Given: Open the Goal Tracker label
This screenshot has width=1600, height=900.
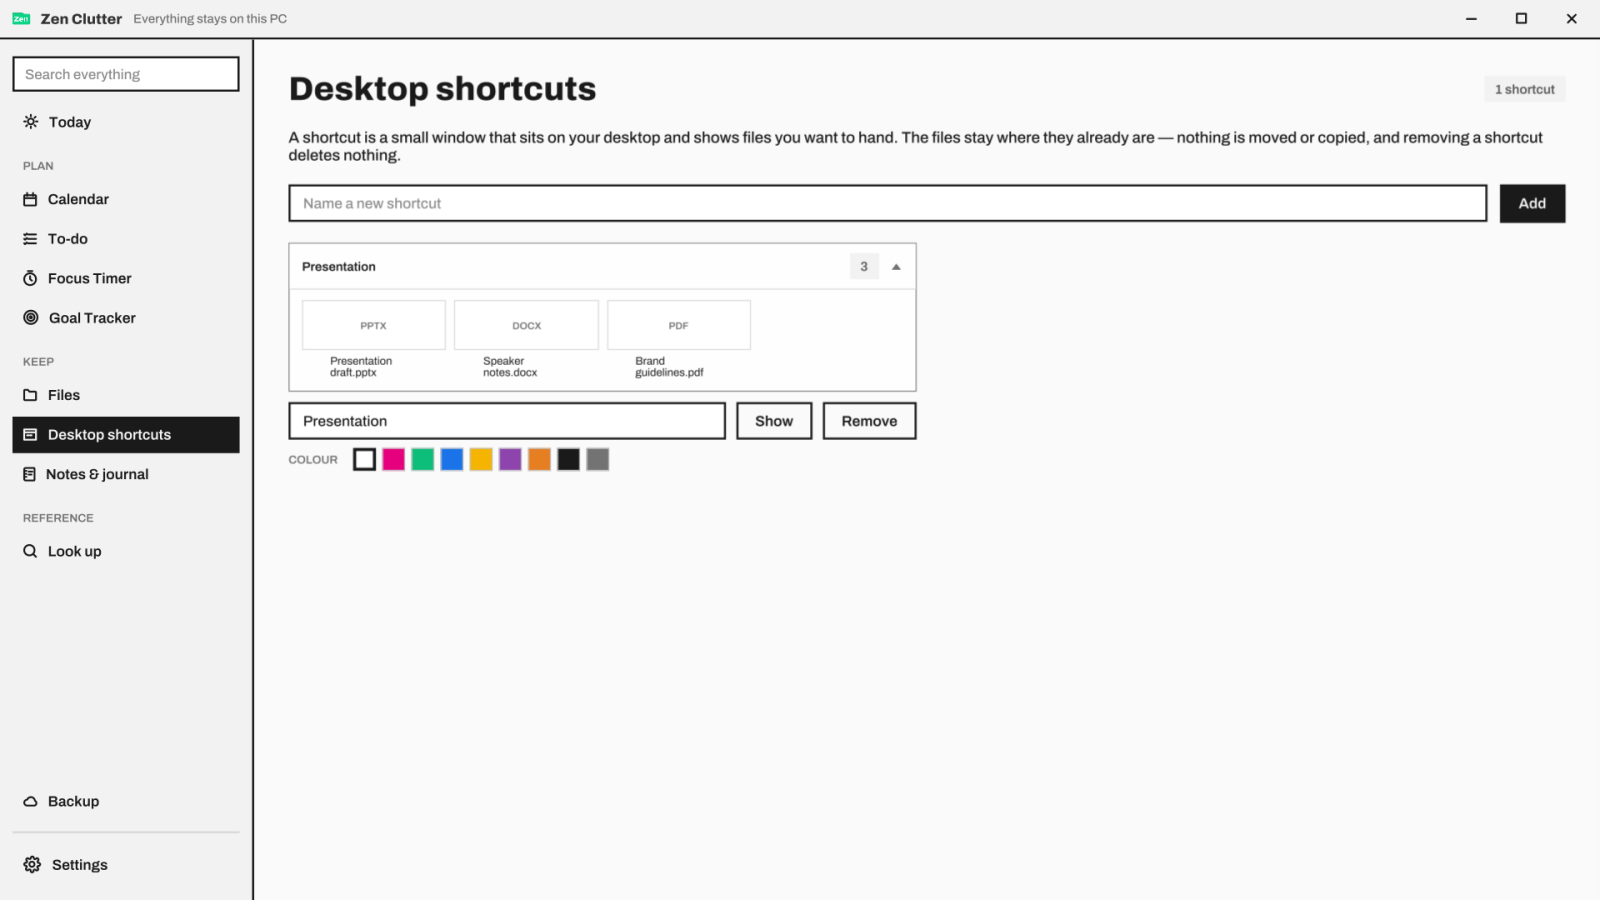Looking at the screenshot, I should coord(92,318).
